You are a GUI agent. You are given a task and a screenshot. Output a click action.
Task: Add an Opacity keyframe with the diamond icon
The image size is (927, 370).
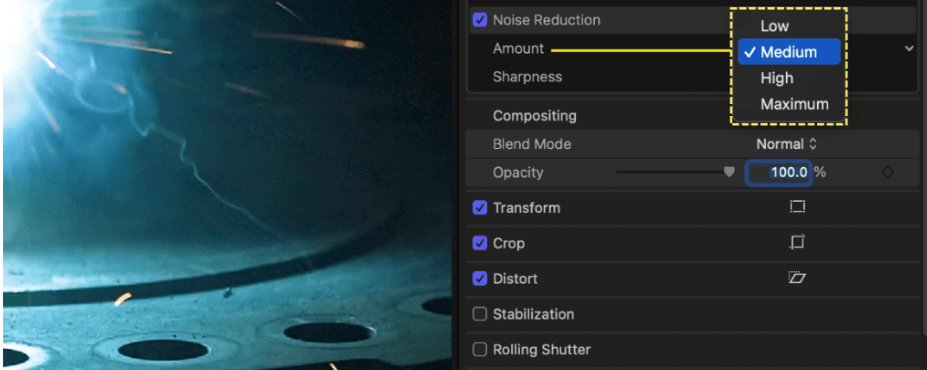point(887,173)
